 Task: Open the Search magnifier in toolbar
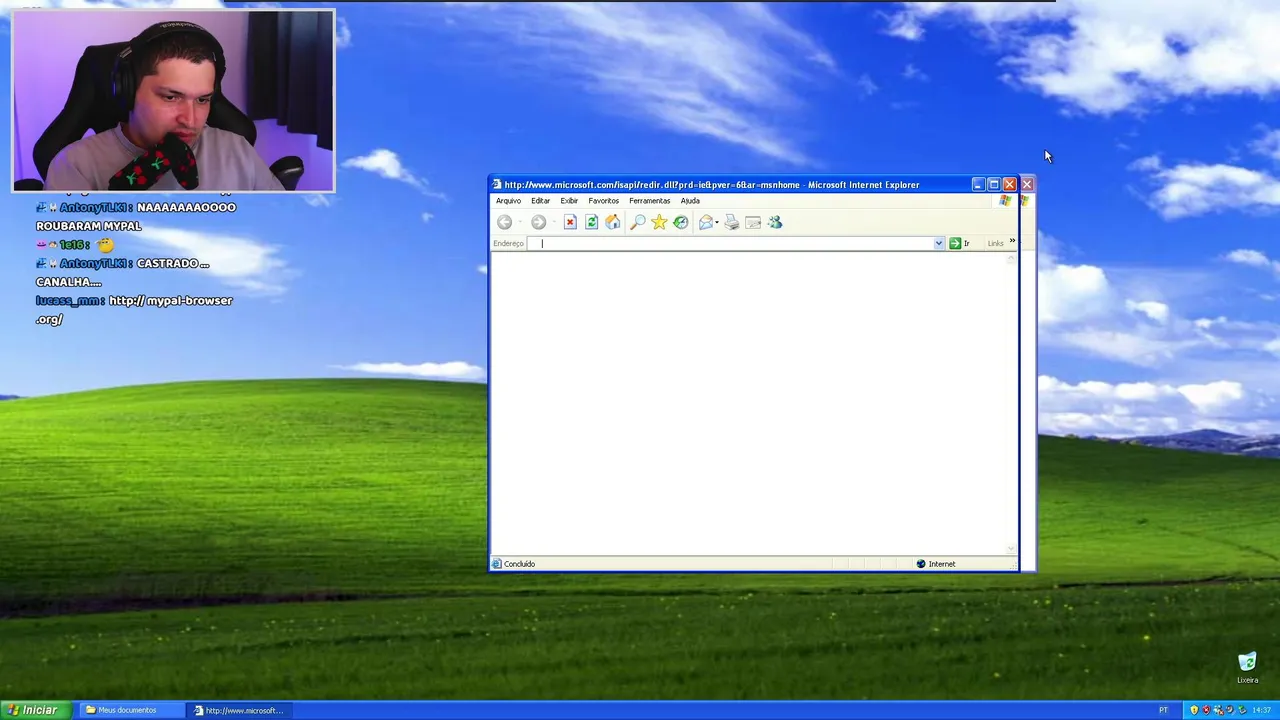click(638, 222)
